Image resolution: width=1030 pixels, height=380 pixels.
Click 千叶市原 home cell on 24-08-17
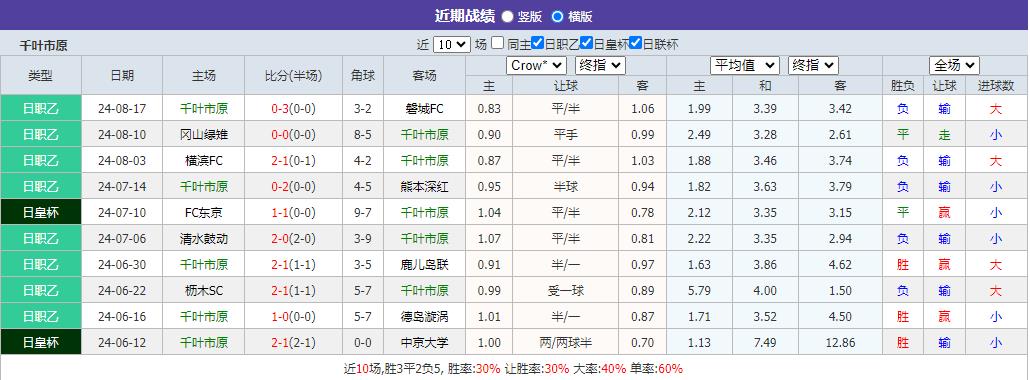click(204, 108)
